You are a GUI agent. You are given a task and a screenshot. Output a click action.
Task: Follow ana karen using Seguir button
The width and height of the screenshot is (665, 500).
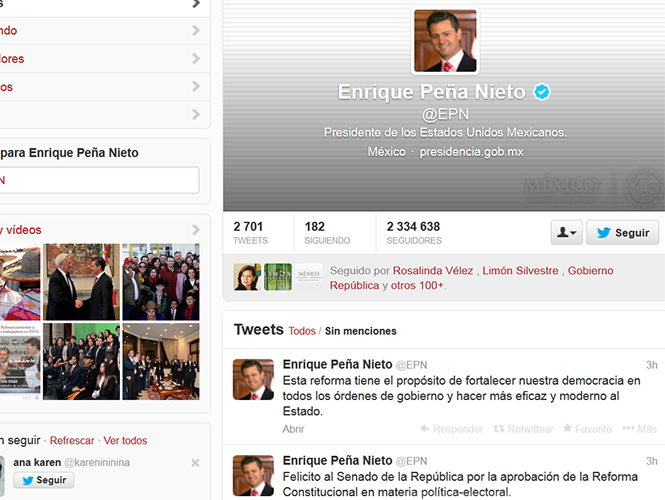pyautogui.click(x=43, y=481)
